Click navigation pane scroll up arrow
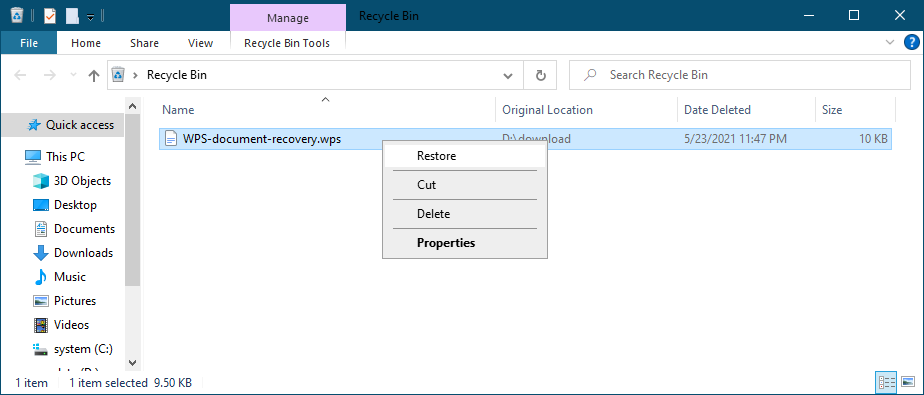This screenshot has width=924, height=395. [x=133, y=106]
